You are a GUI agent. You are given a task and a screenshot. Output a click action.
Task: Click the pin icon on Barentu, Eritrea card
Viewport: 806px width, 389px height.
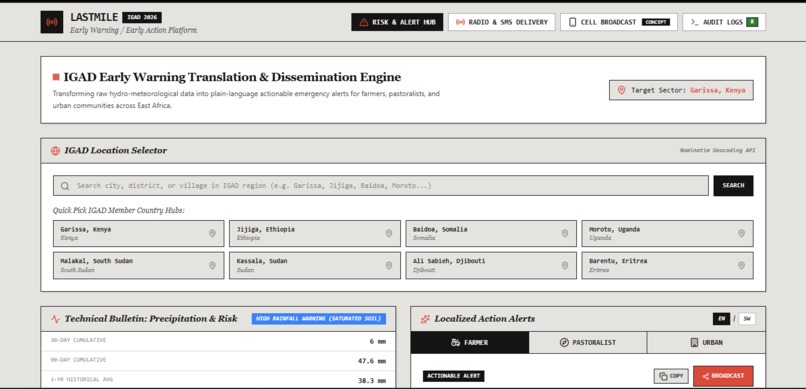(741, 265)
